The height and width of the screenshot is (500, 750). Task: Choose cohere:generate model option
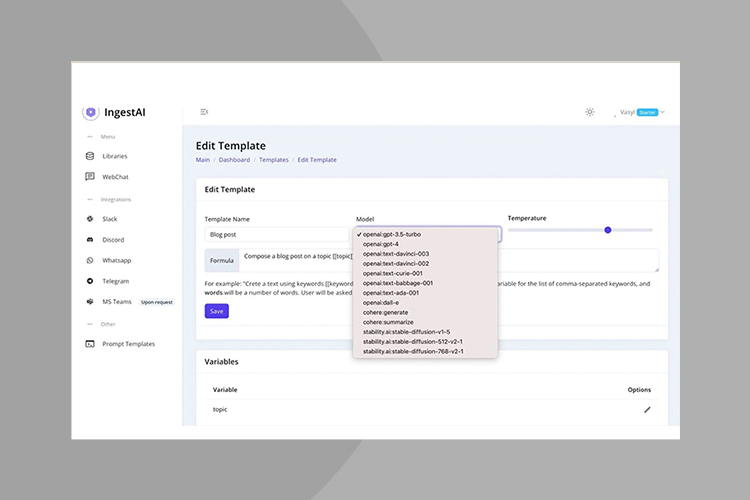425,312
